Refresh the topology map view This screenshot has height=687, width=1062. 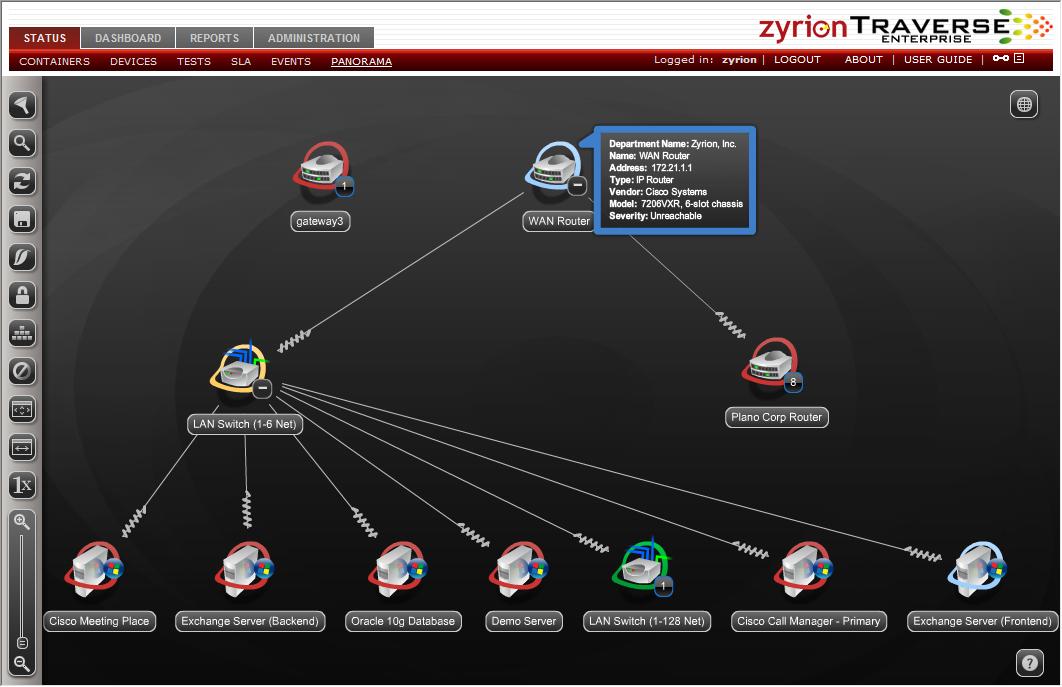tap(22, 181)
